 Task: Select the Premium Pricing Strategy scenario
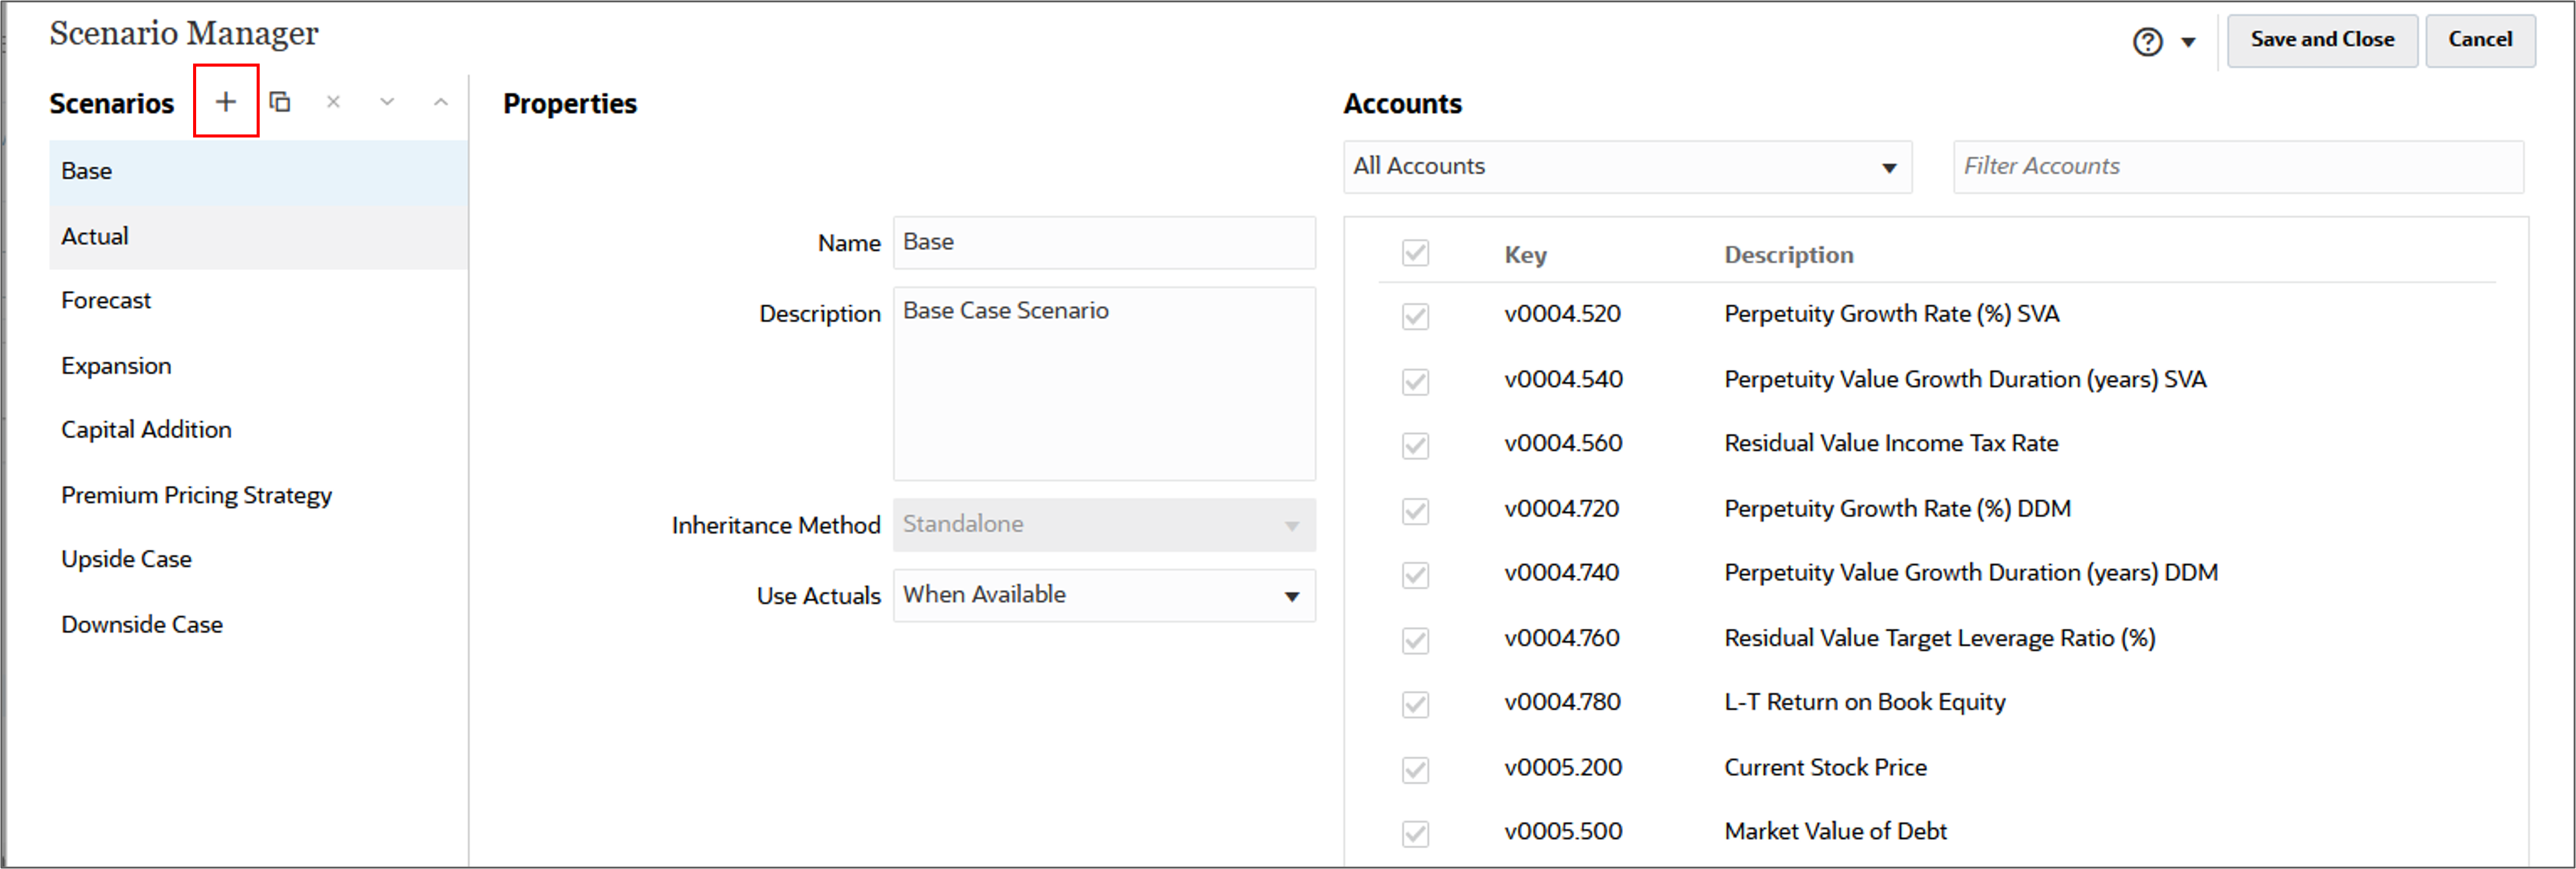pyautogui.click(x=196, y=494)
